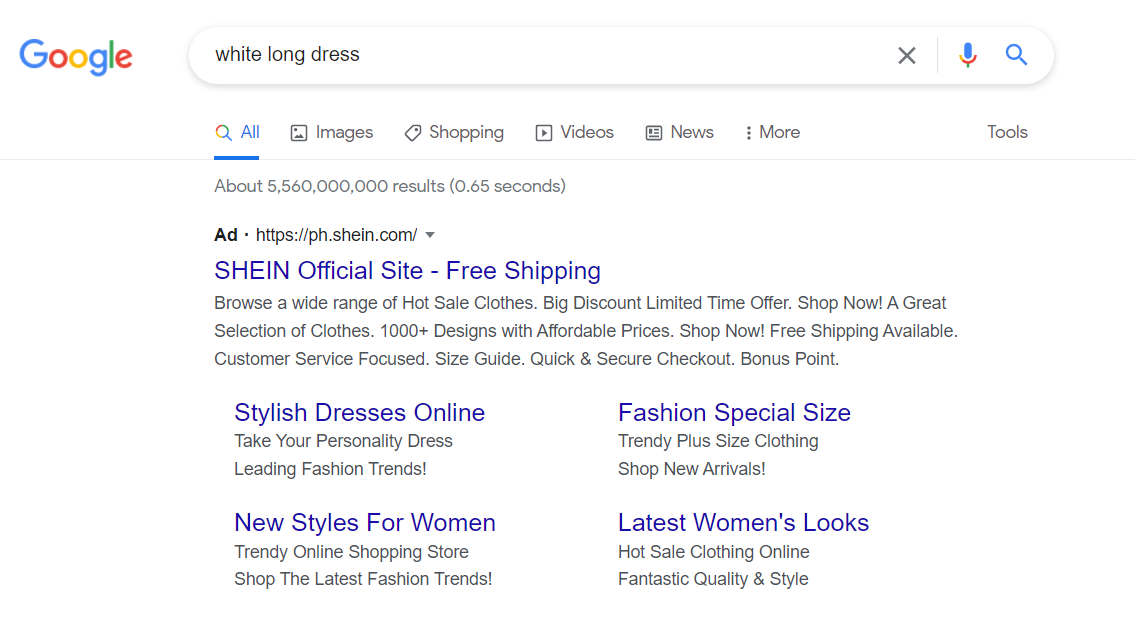
Task: Click the blue magnifier search icon
Action: click(x=1016, y=54)
